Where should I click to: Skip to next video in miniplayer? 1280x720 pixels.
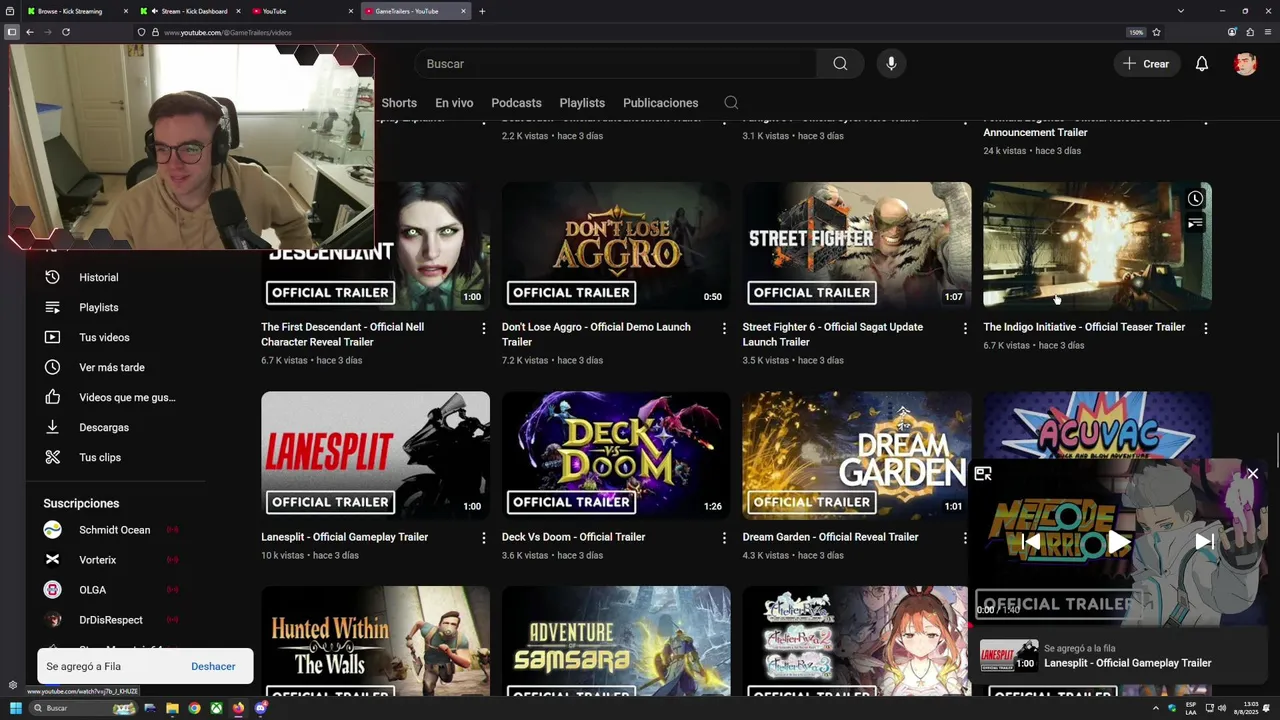click(x=1204, y=542)
